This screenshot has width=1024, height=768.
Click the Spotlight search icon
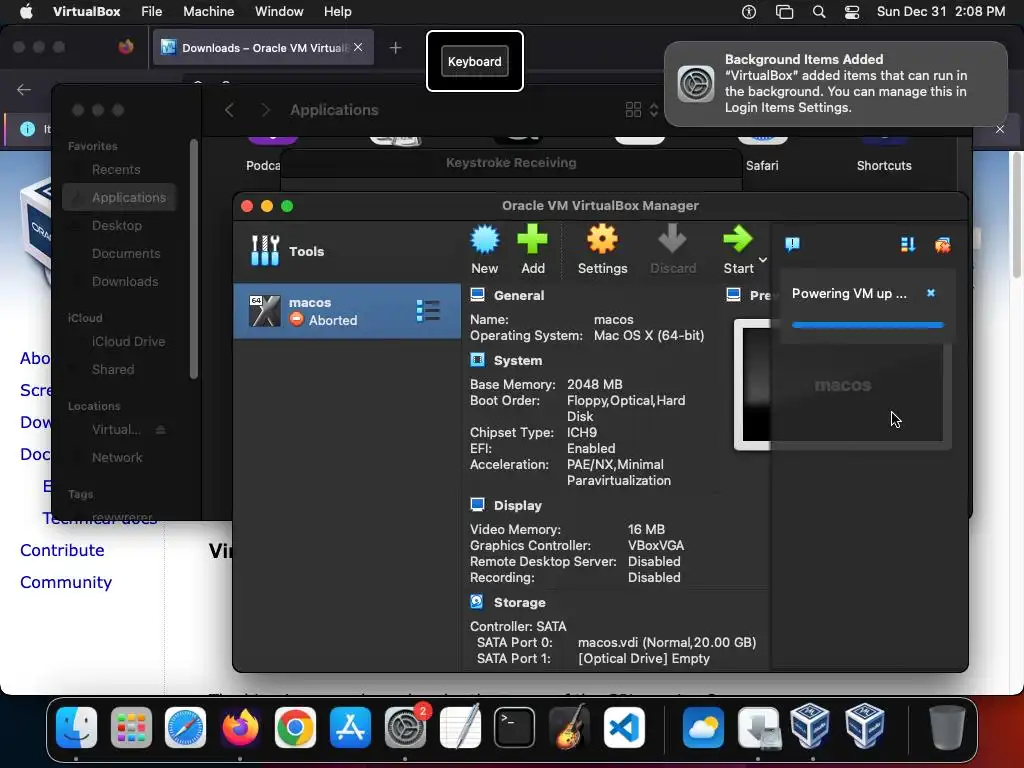click(819, 12)
